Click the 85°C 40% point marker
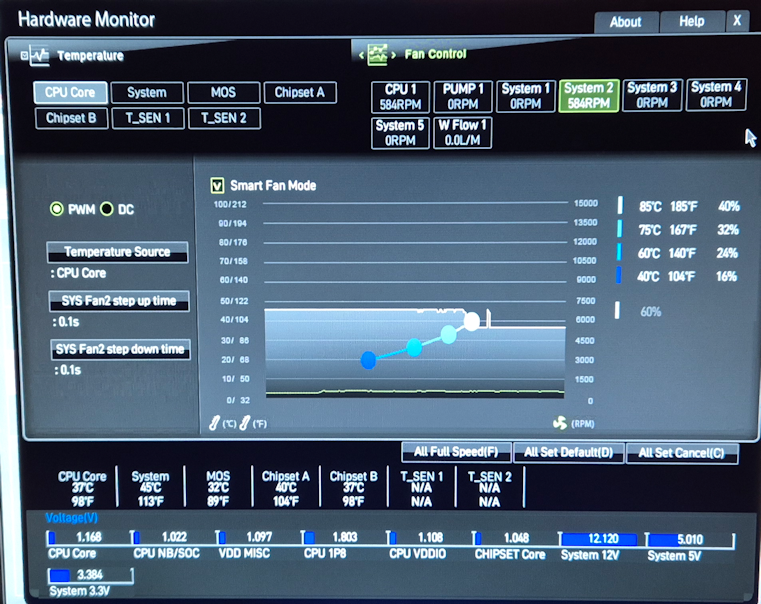The width and height of the screenshot is (761, 604). pyautogui.click(x=620, y=205)
